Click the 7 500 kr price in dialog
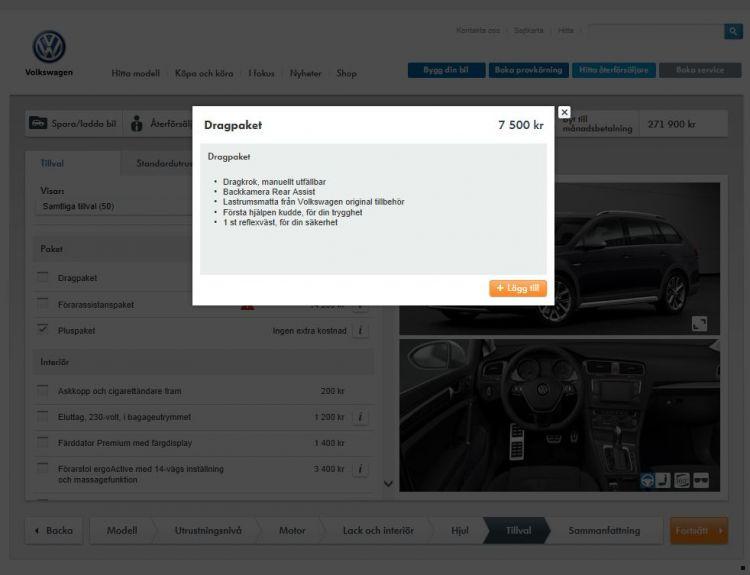750x575 pixels. pos(520,125)
